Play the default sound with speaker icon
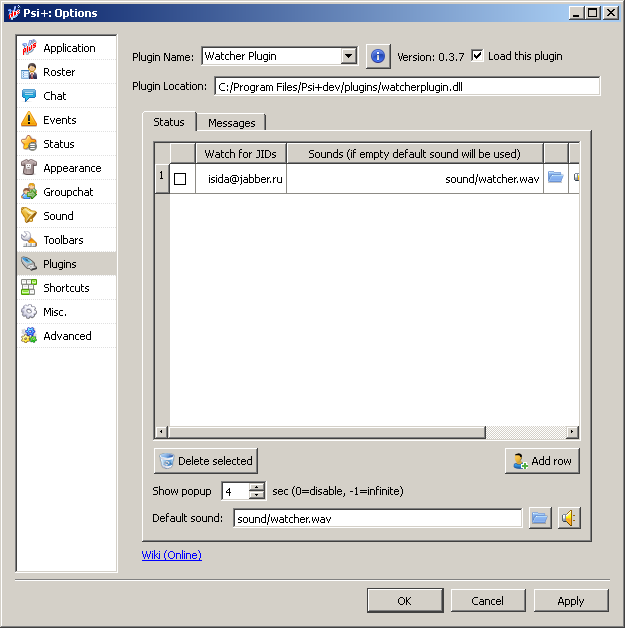The width and height of the screenshot is (625, 628). click(569, 518)
